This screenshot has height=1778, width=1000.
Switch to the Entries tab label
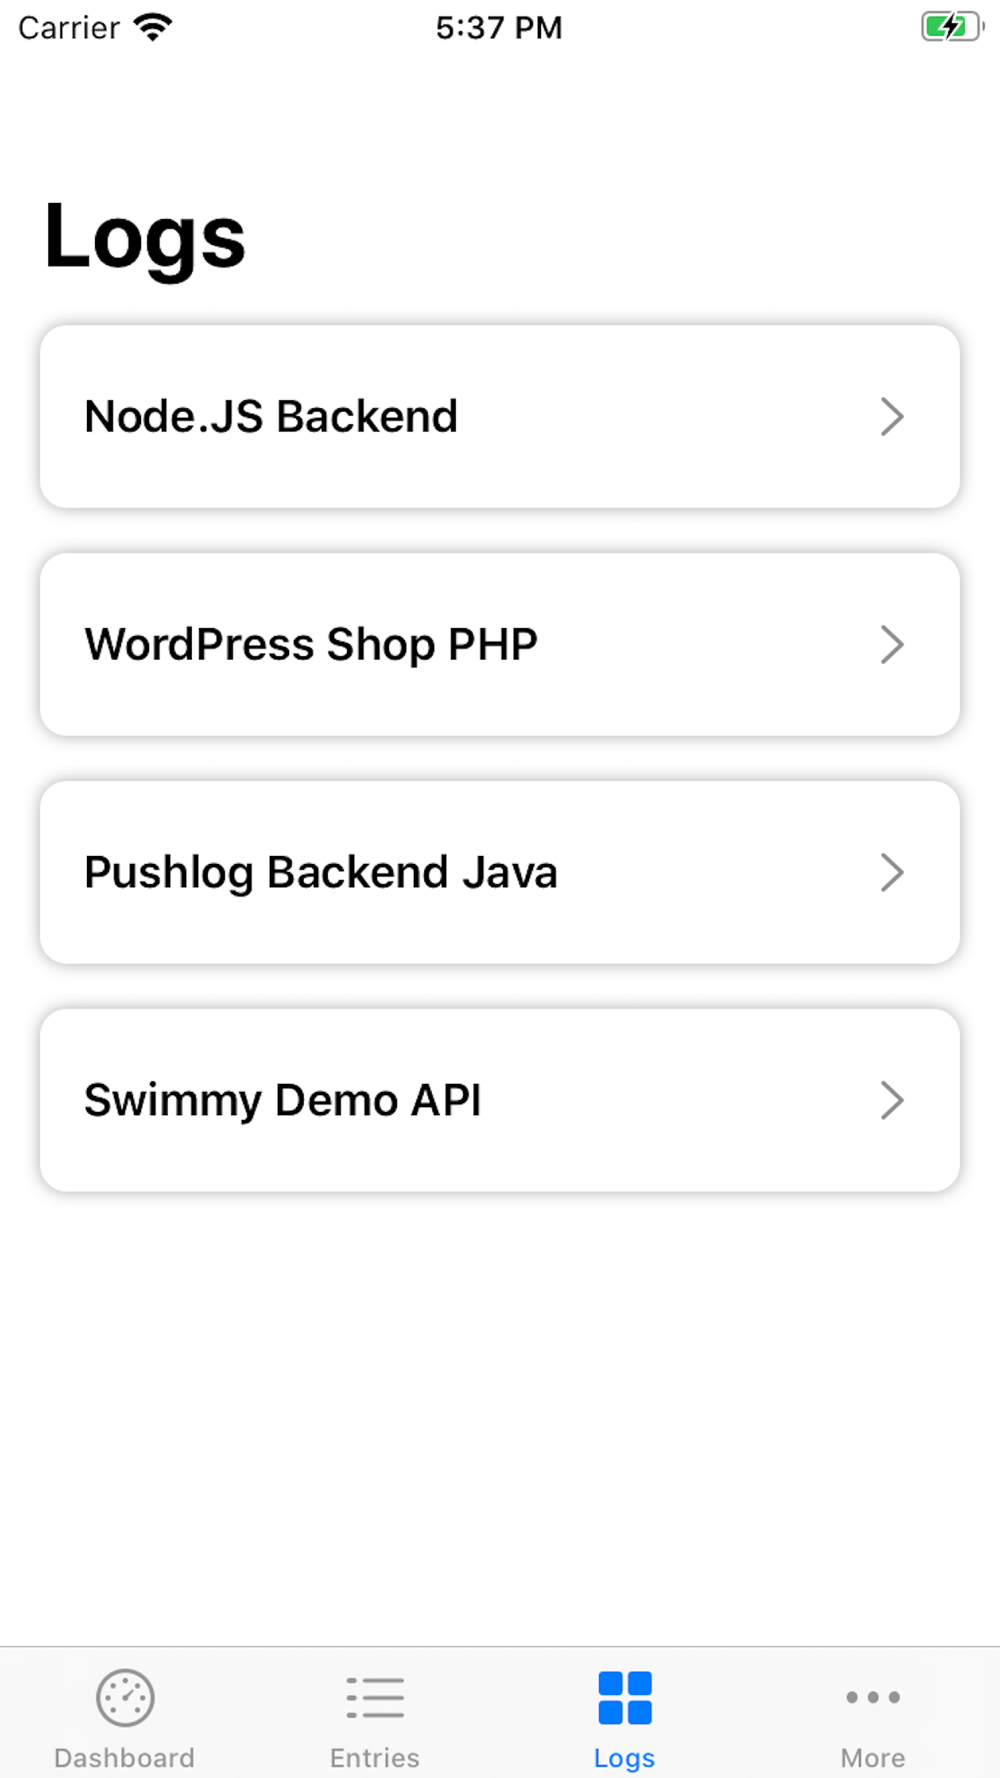pyautogui.click(x=375, y=1758)
